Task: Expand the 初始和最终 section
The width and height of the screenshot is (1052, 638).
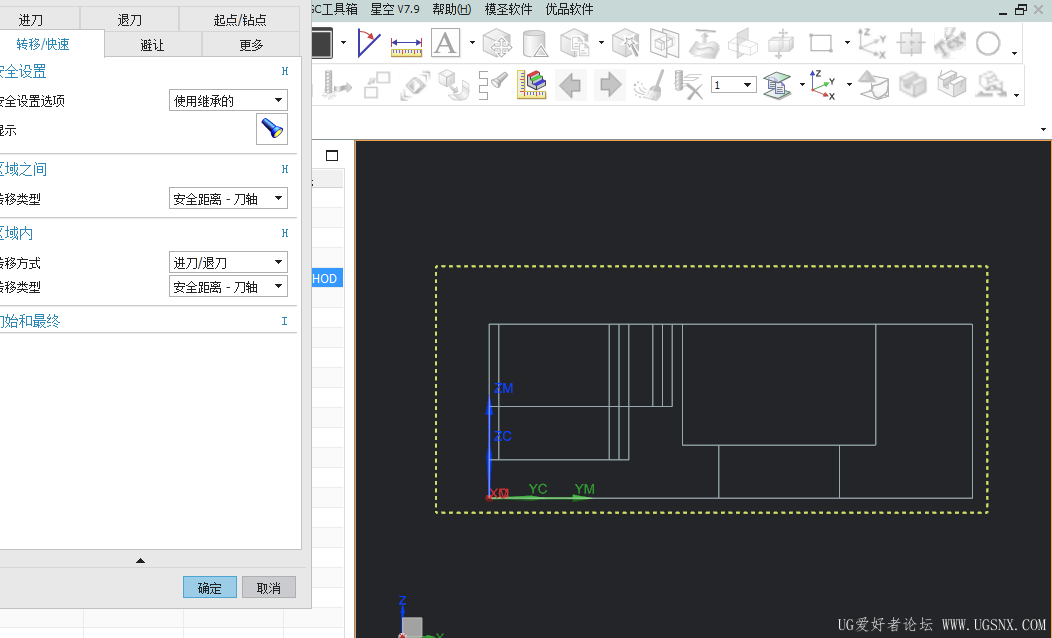Action: 30,321
